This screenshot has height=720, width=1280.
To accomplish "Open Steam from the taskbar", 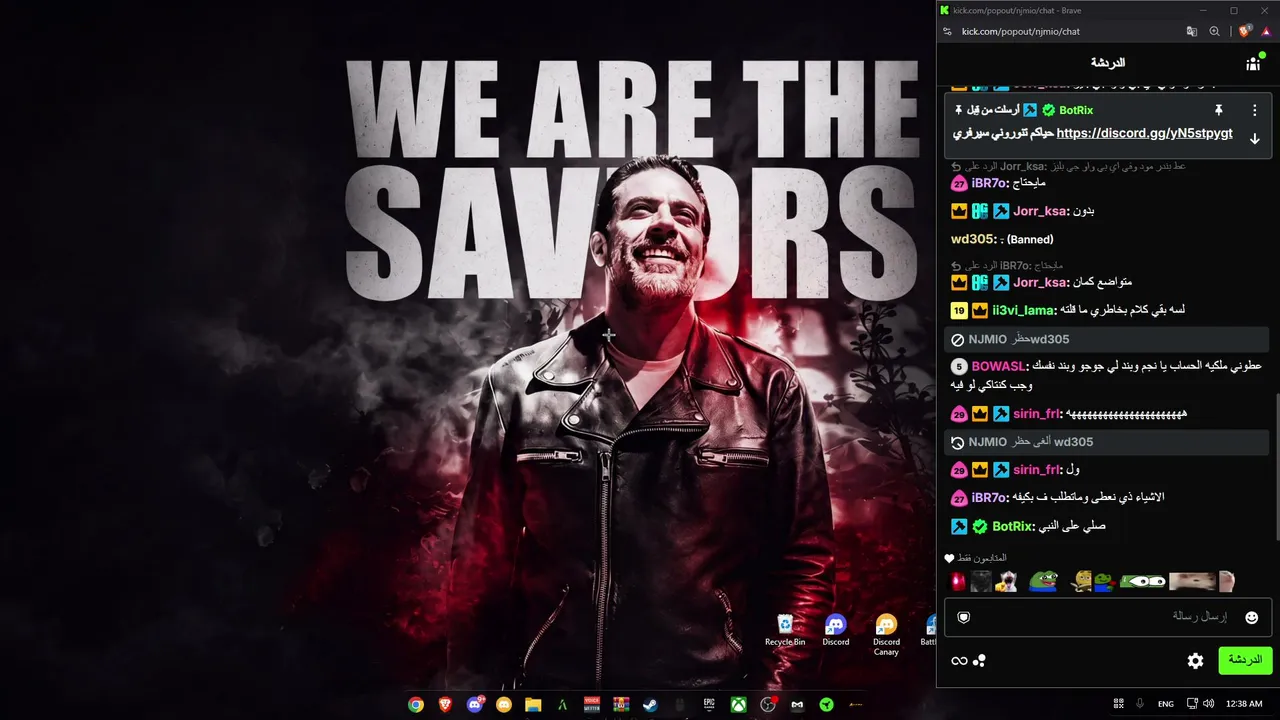I will (x=650, y=704).
